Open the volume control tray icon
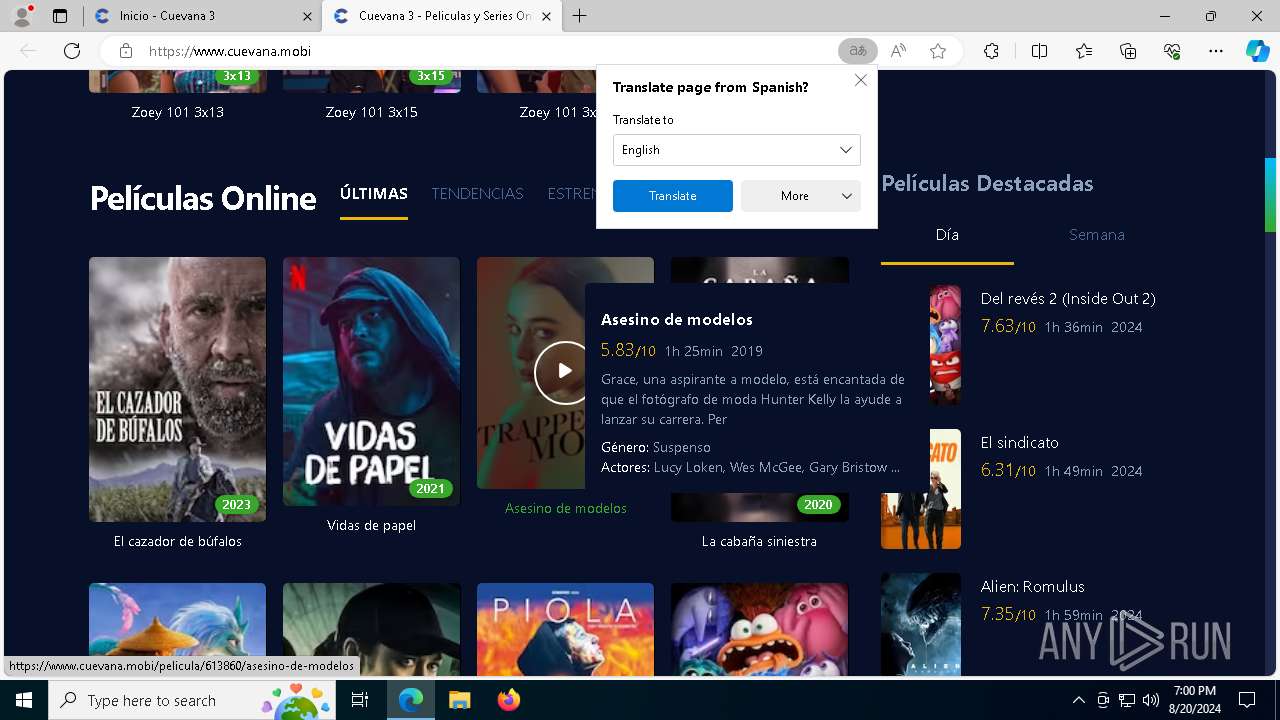 pyautogui.click(x=1150, y=700)
